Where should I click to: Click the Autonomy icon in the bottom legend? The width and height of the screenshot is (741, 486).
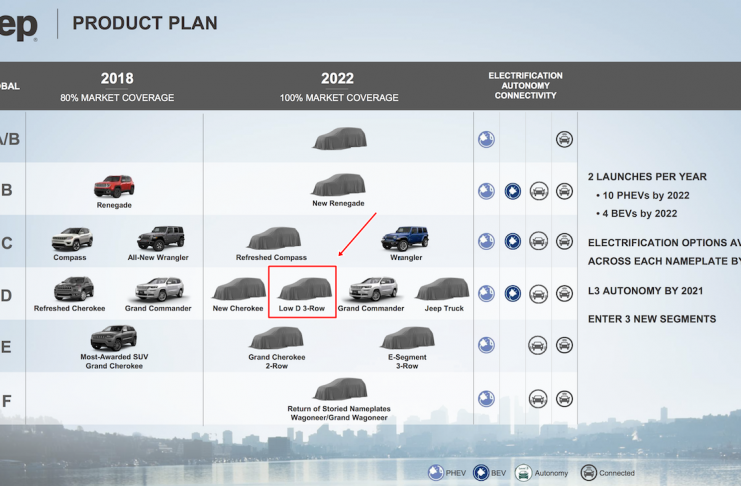point(524,473)
